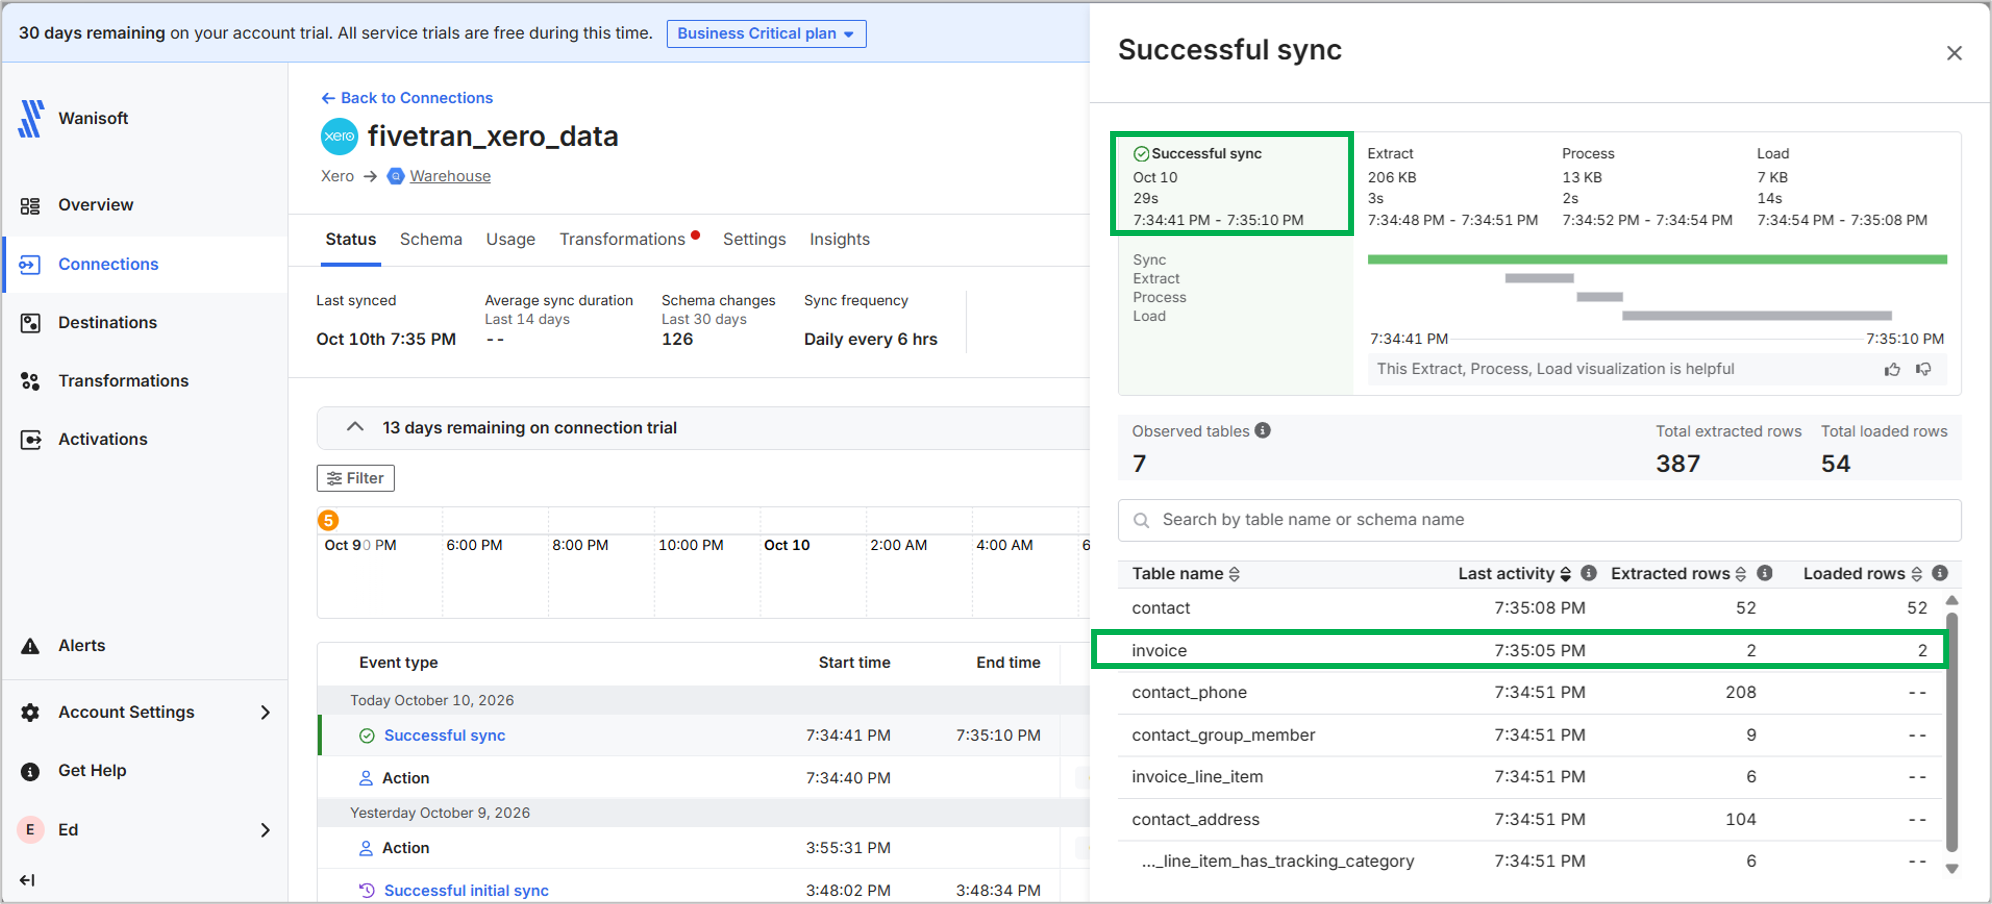Open the Successful sync event link
Viewport: 1992px width, 904px height.
(445, 735)
